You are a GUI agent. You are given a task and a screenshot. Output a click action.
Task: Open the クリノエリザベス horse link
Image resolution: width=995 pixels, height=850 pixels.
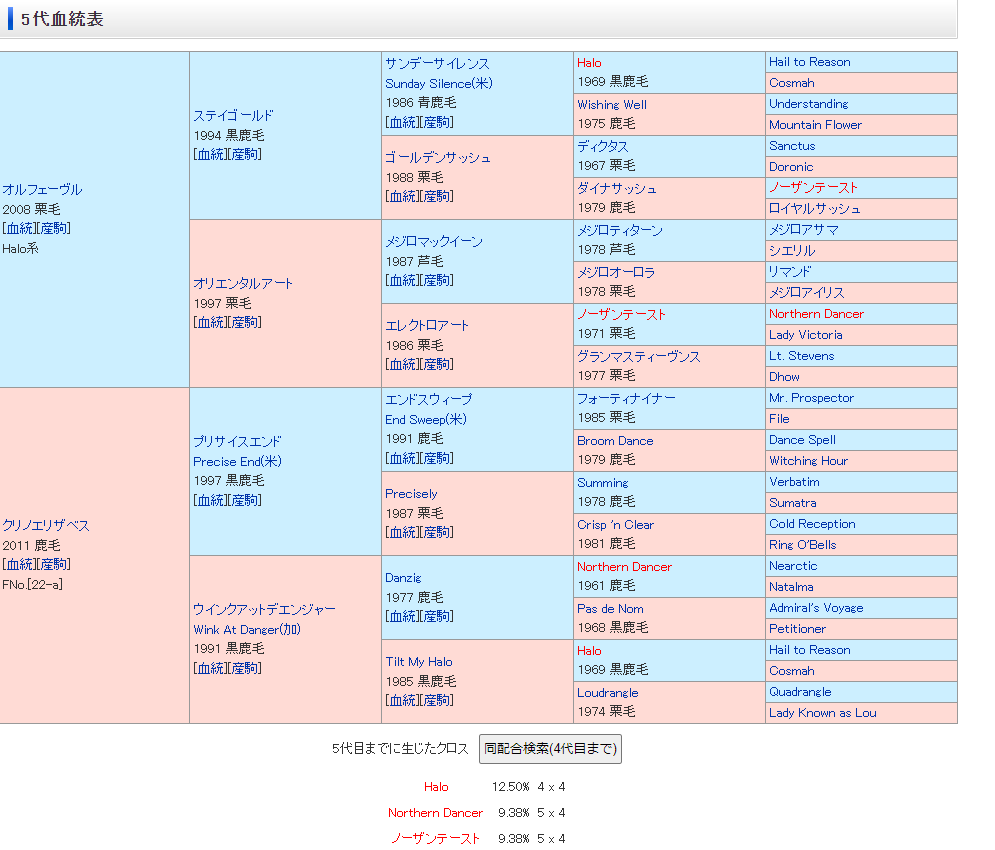[x=46, y=526]
